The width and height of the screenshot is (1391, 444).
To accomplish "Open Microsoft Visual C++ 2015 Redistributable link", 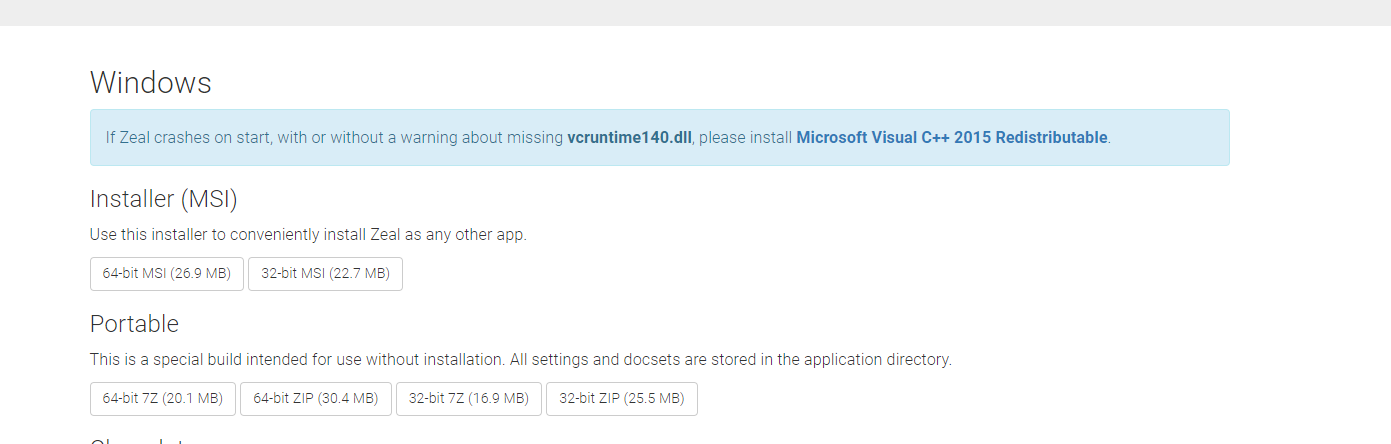I will [951, 137].
